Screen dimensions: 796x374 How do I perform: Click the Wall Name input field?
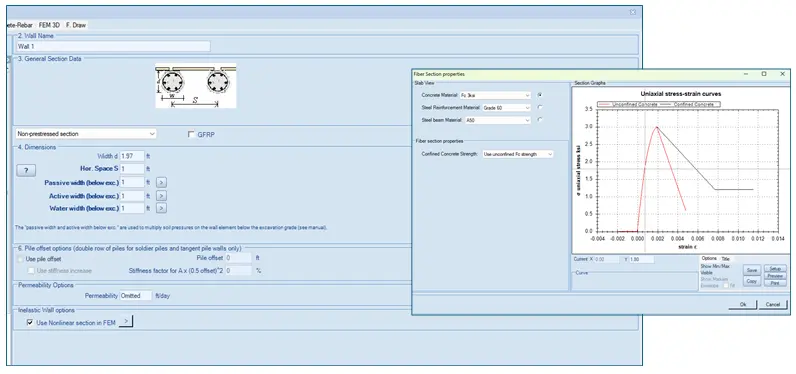[113, 46]
